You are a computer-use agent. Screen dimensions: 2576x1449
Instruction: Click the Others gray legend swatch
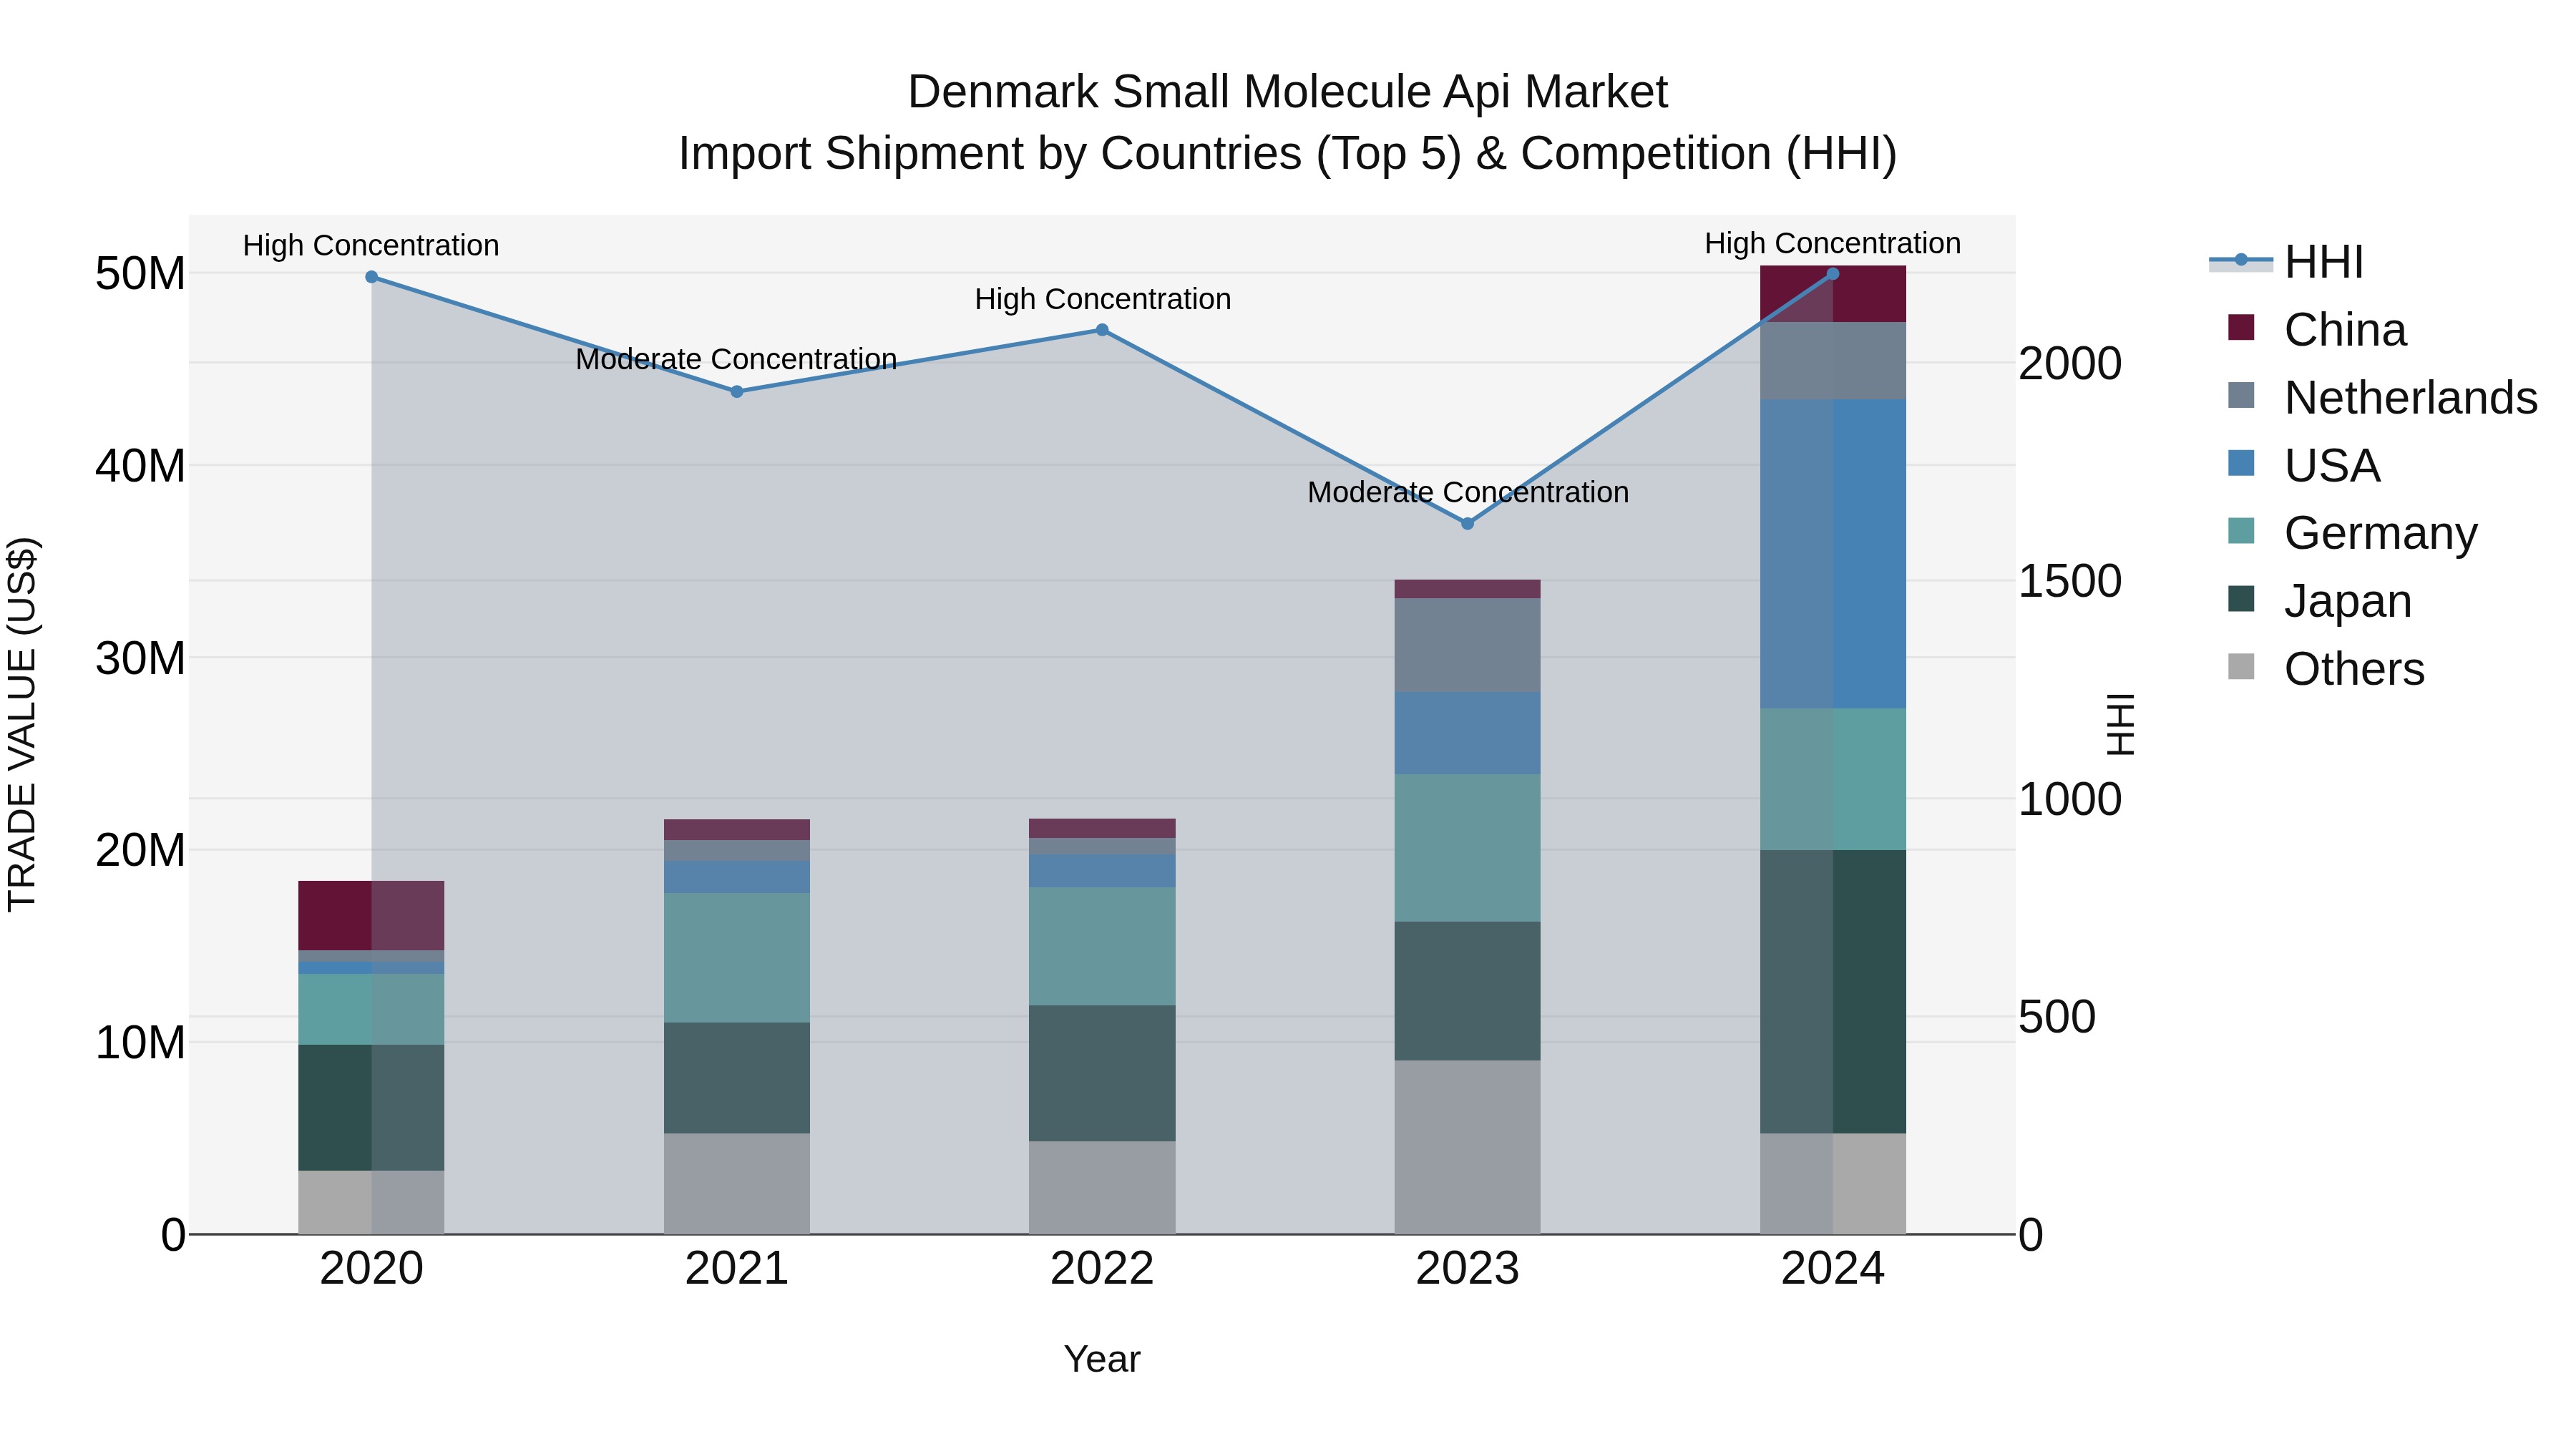[x=2241, y=667]
